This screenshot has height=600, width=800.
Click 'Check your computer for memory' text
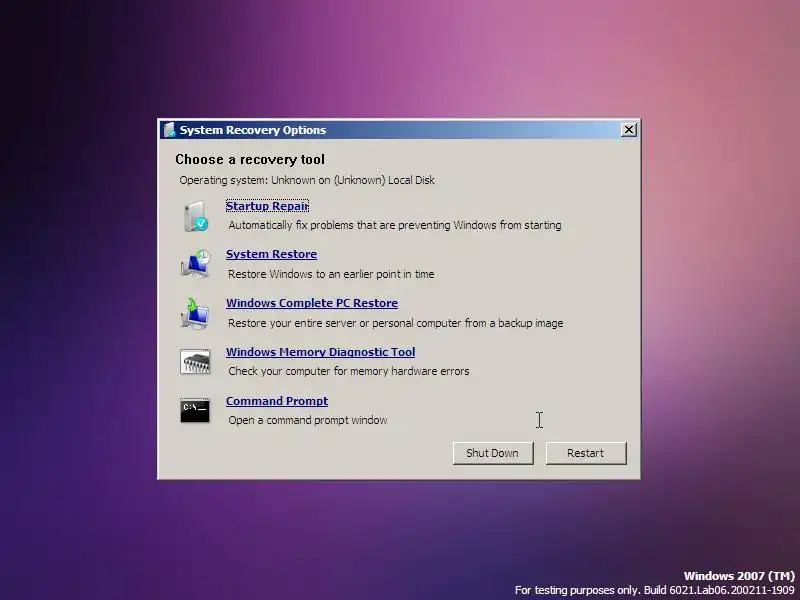point(348,371)
